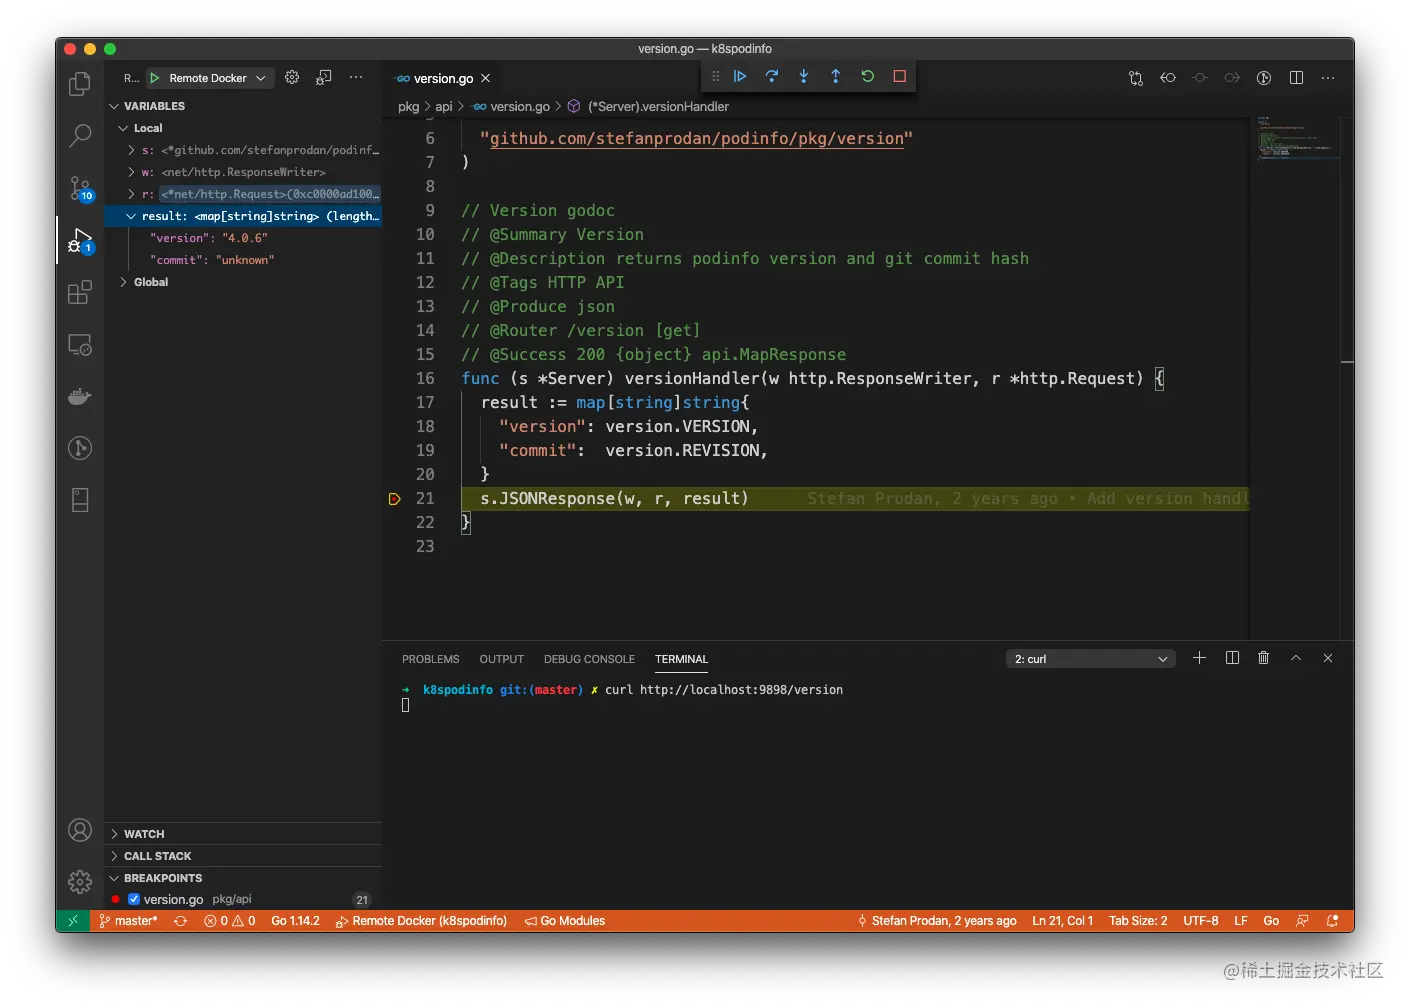Image resolution: width=1410 pixels, height=1006 pixels.
Task: Restart the debugging session
Action: (x=868, y=77)
